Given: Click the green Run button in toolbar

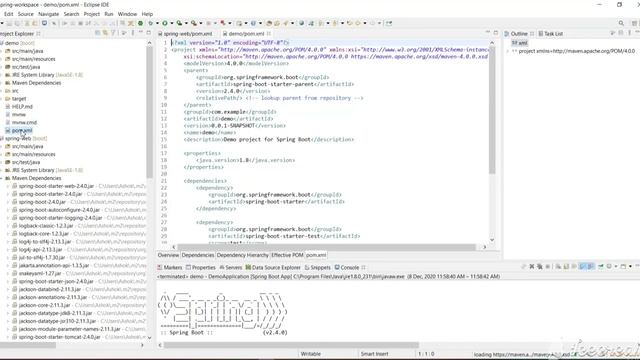Looking at the screenshot, I should 165,23.
